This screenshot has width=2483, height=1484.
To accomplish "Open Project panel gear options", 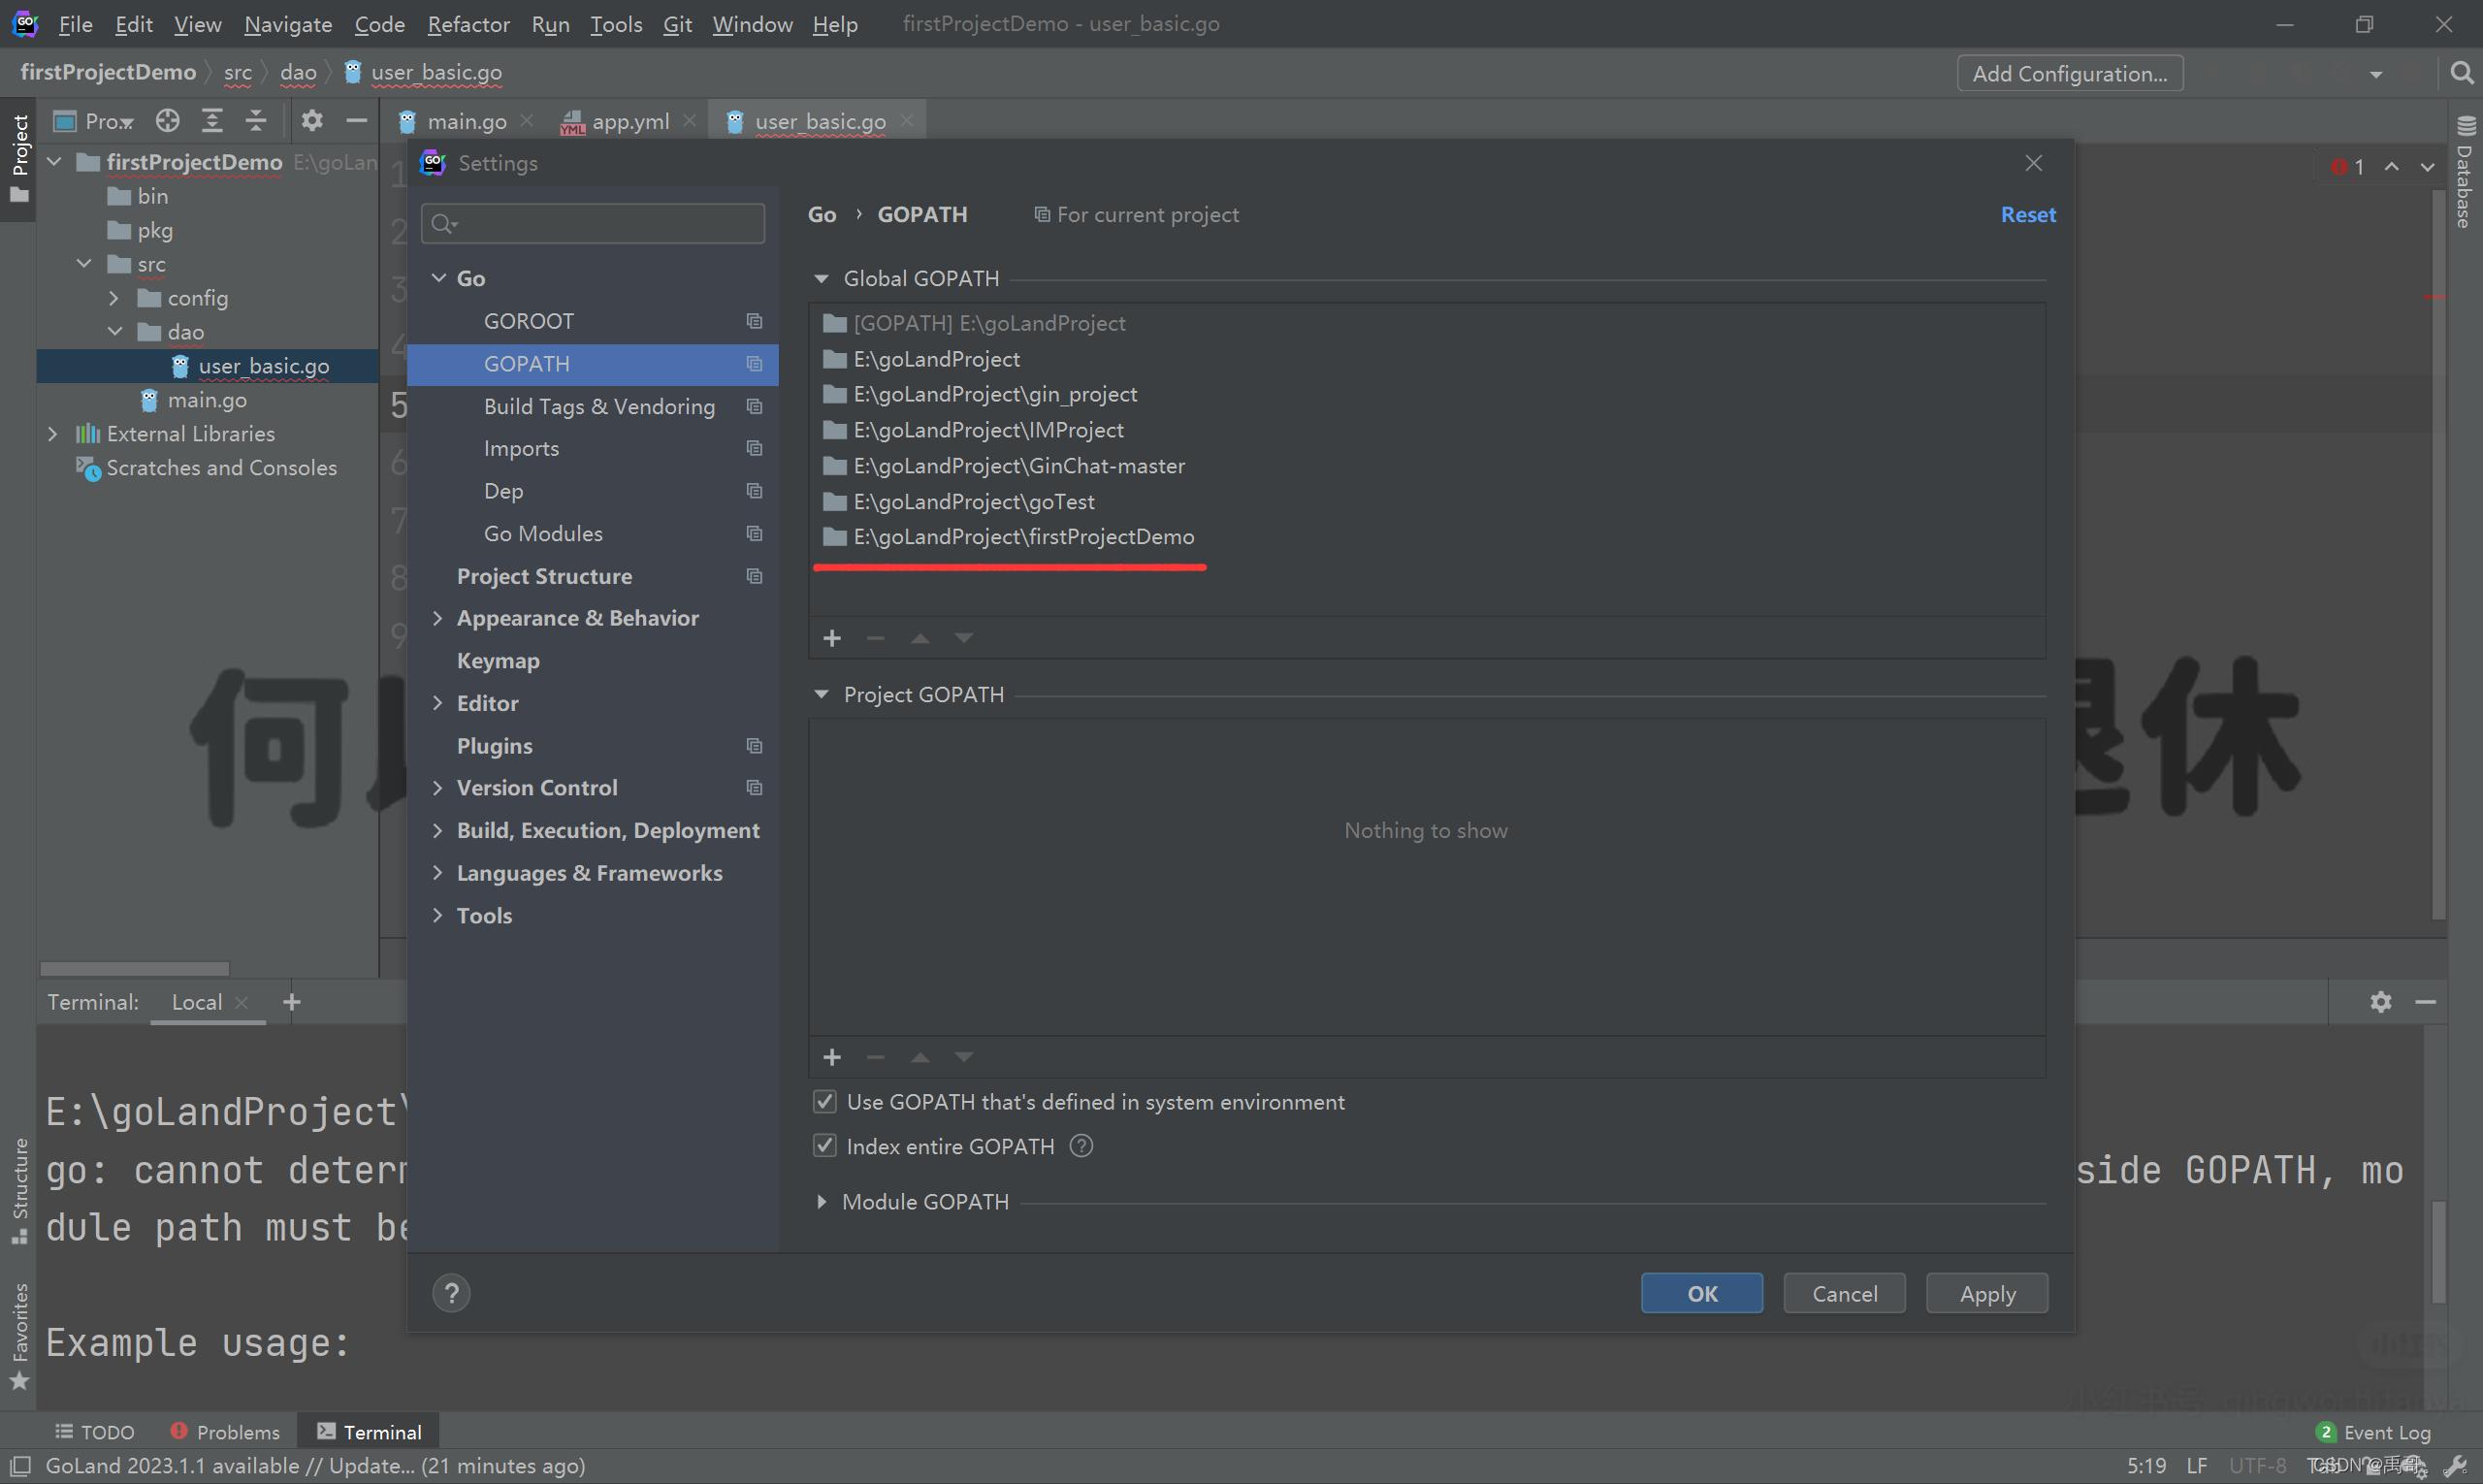I will coord(312,121).
